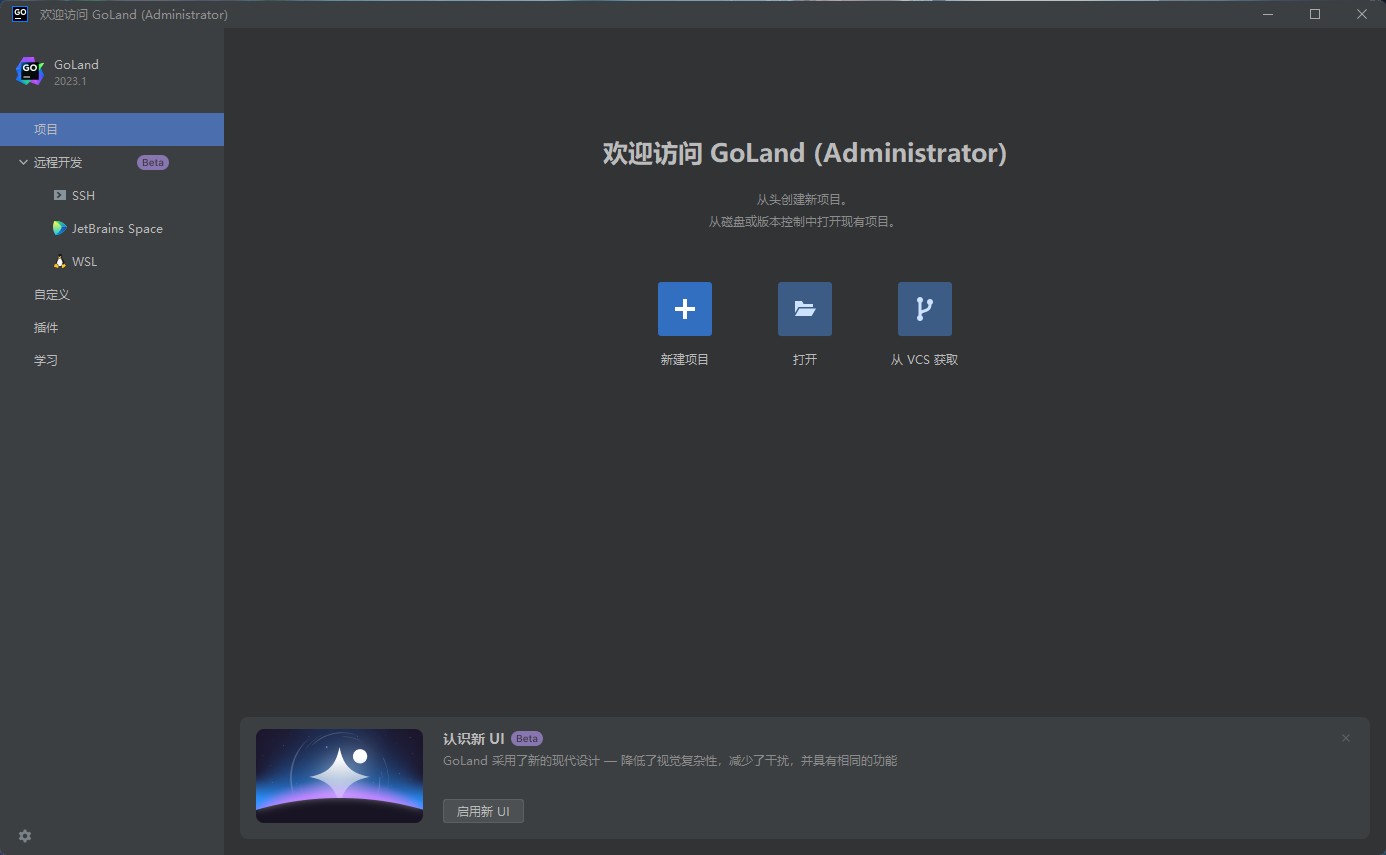
Task: Click the WSL penguin icon
Action: tap(60, 261)
